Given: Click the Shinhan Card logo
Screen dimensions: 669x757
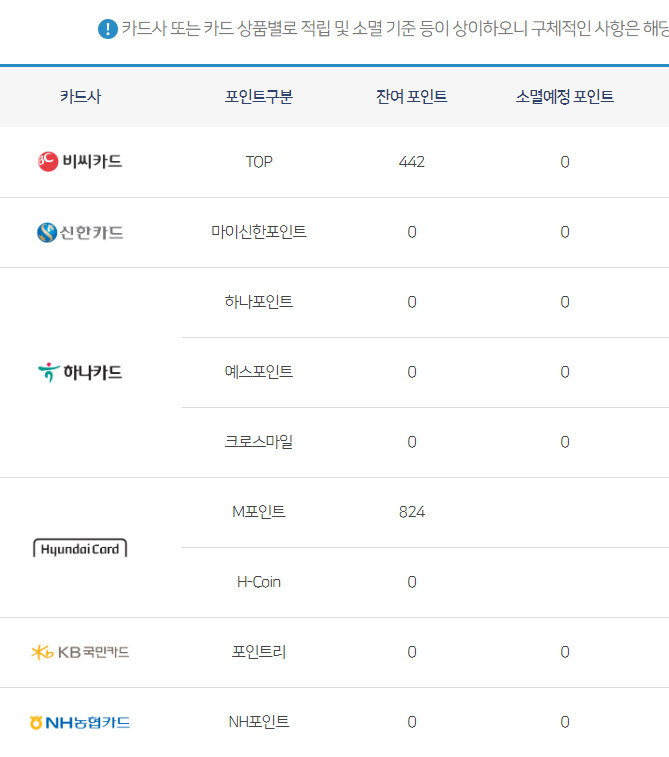Looking at the screenshot, I should (x=80, y=232).
